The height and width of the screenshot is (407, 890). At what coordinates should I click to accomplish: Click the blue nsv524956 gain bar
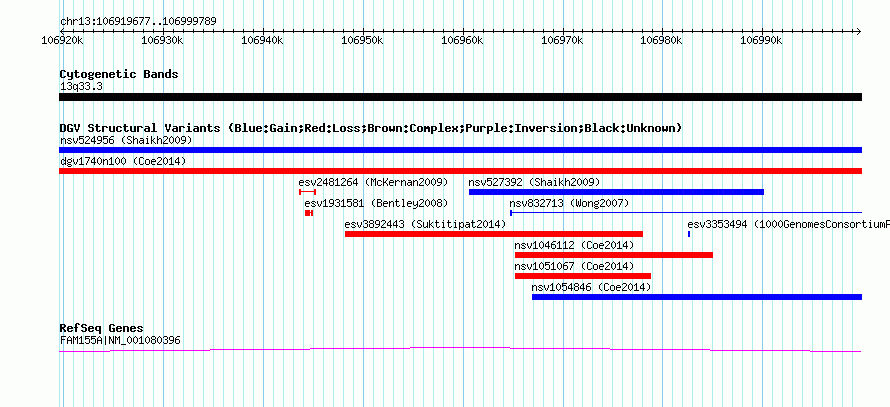460,150
